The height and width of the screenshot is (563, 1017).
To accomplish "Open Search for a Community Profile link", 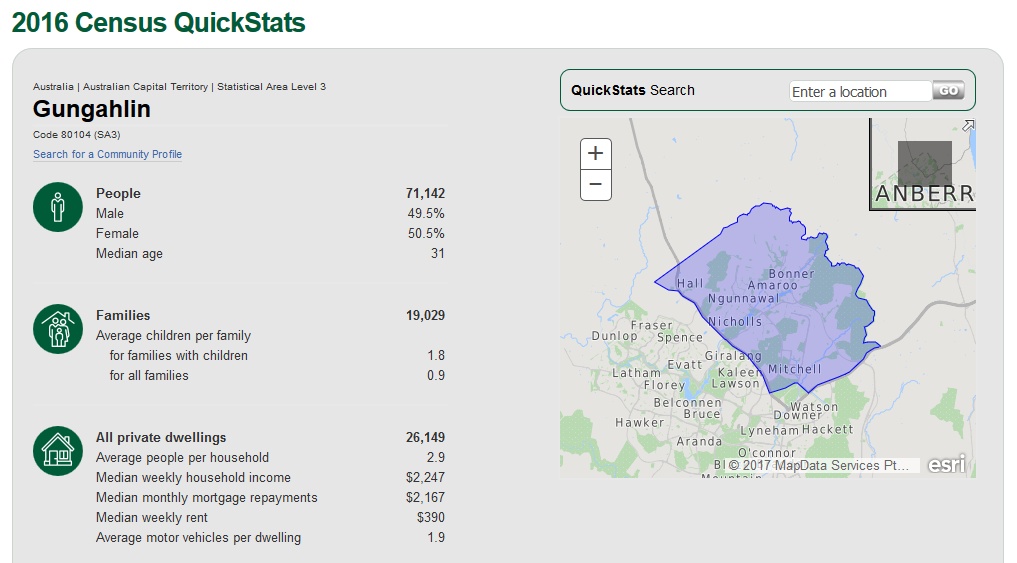I will 107,154.
